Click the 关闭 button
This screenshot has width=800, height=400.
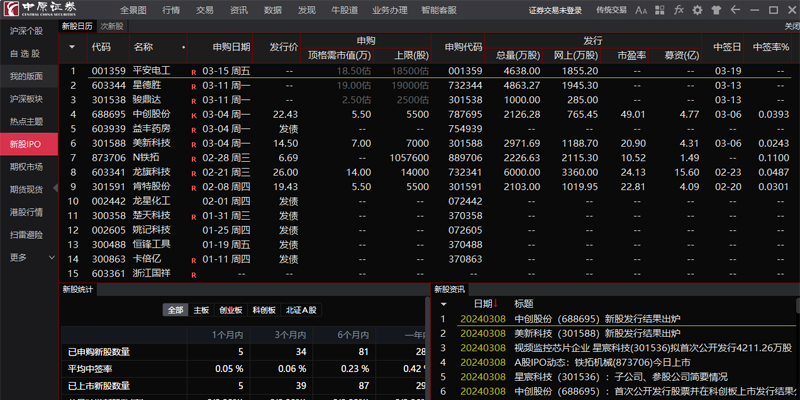pos(792,26)
